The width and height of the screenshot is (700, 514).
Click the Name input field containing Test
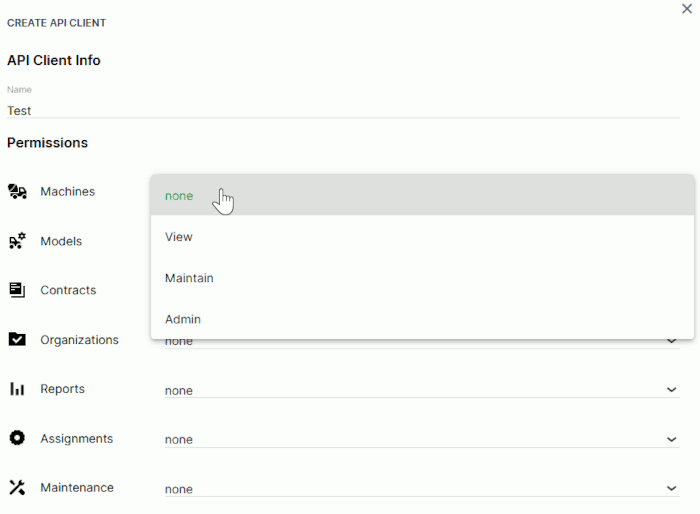pos(340,111)
